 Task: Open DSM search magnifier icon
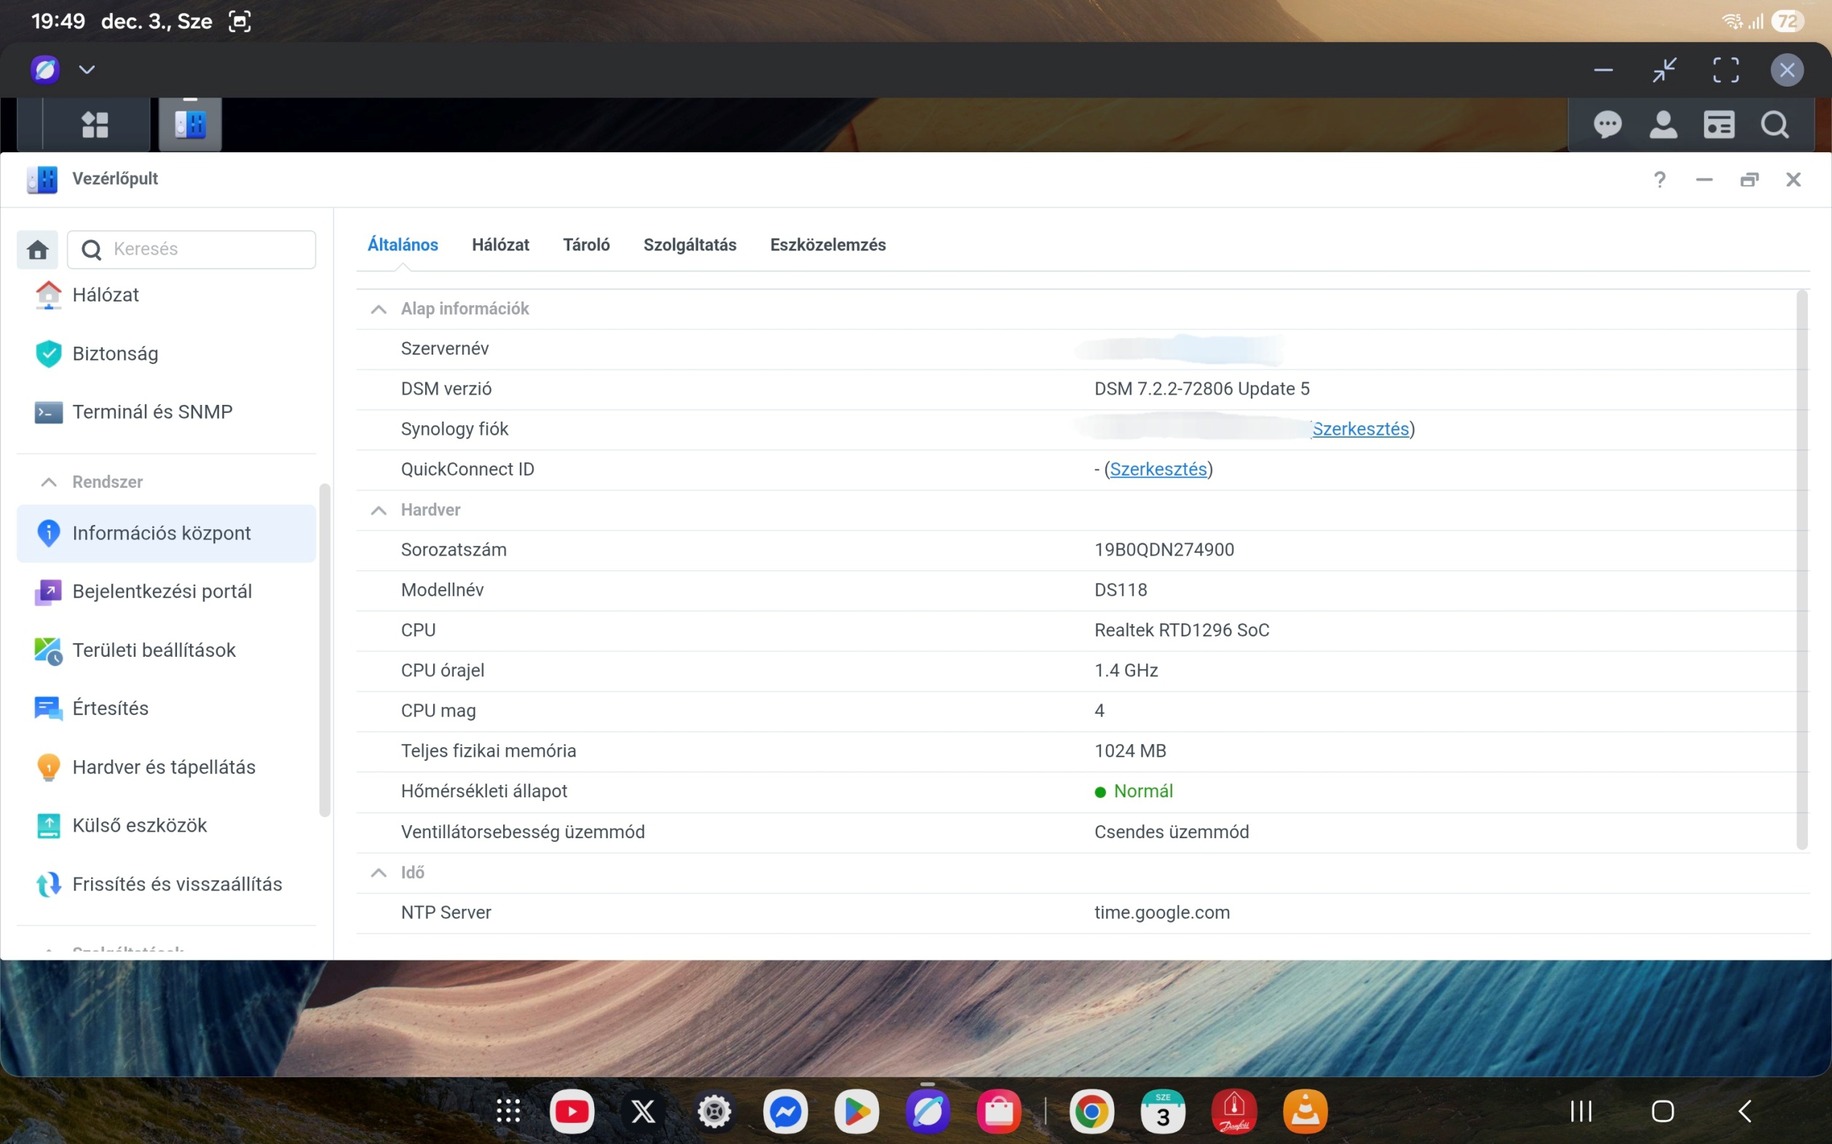1775,125
